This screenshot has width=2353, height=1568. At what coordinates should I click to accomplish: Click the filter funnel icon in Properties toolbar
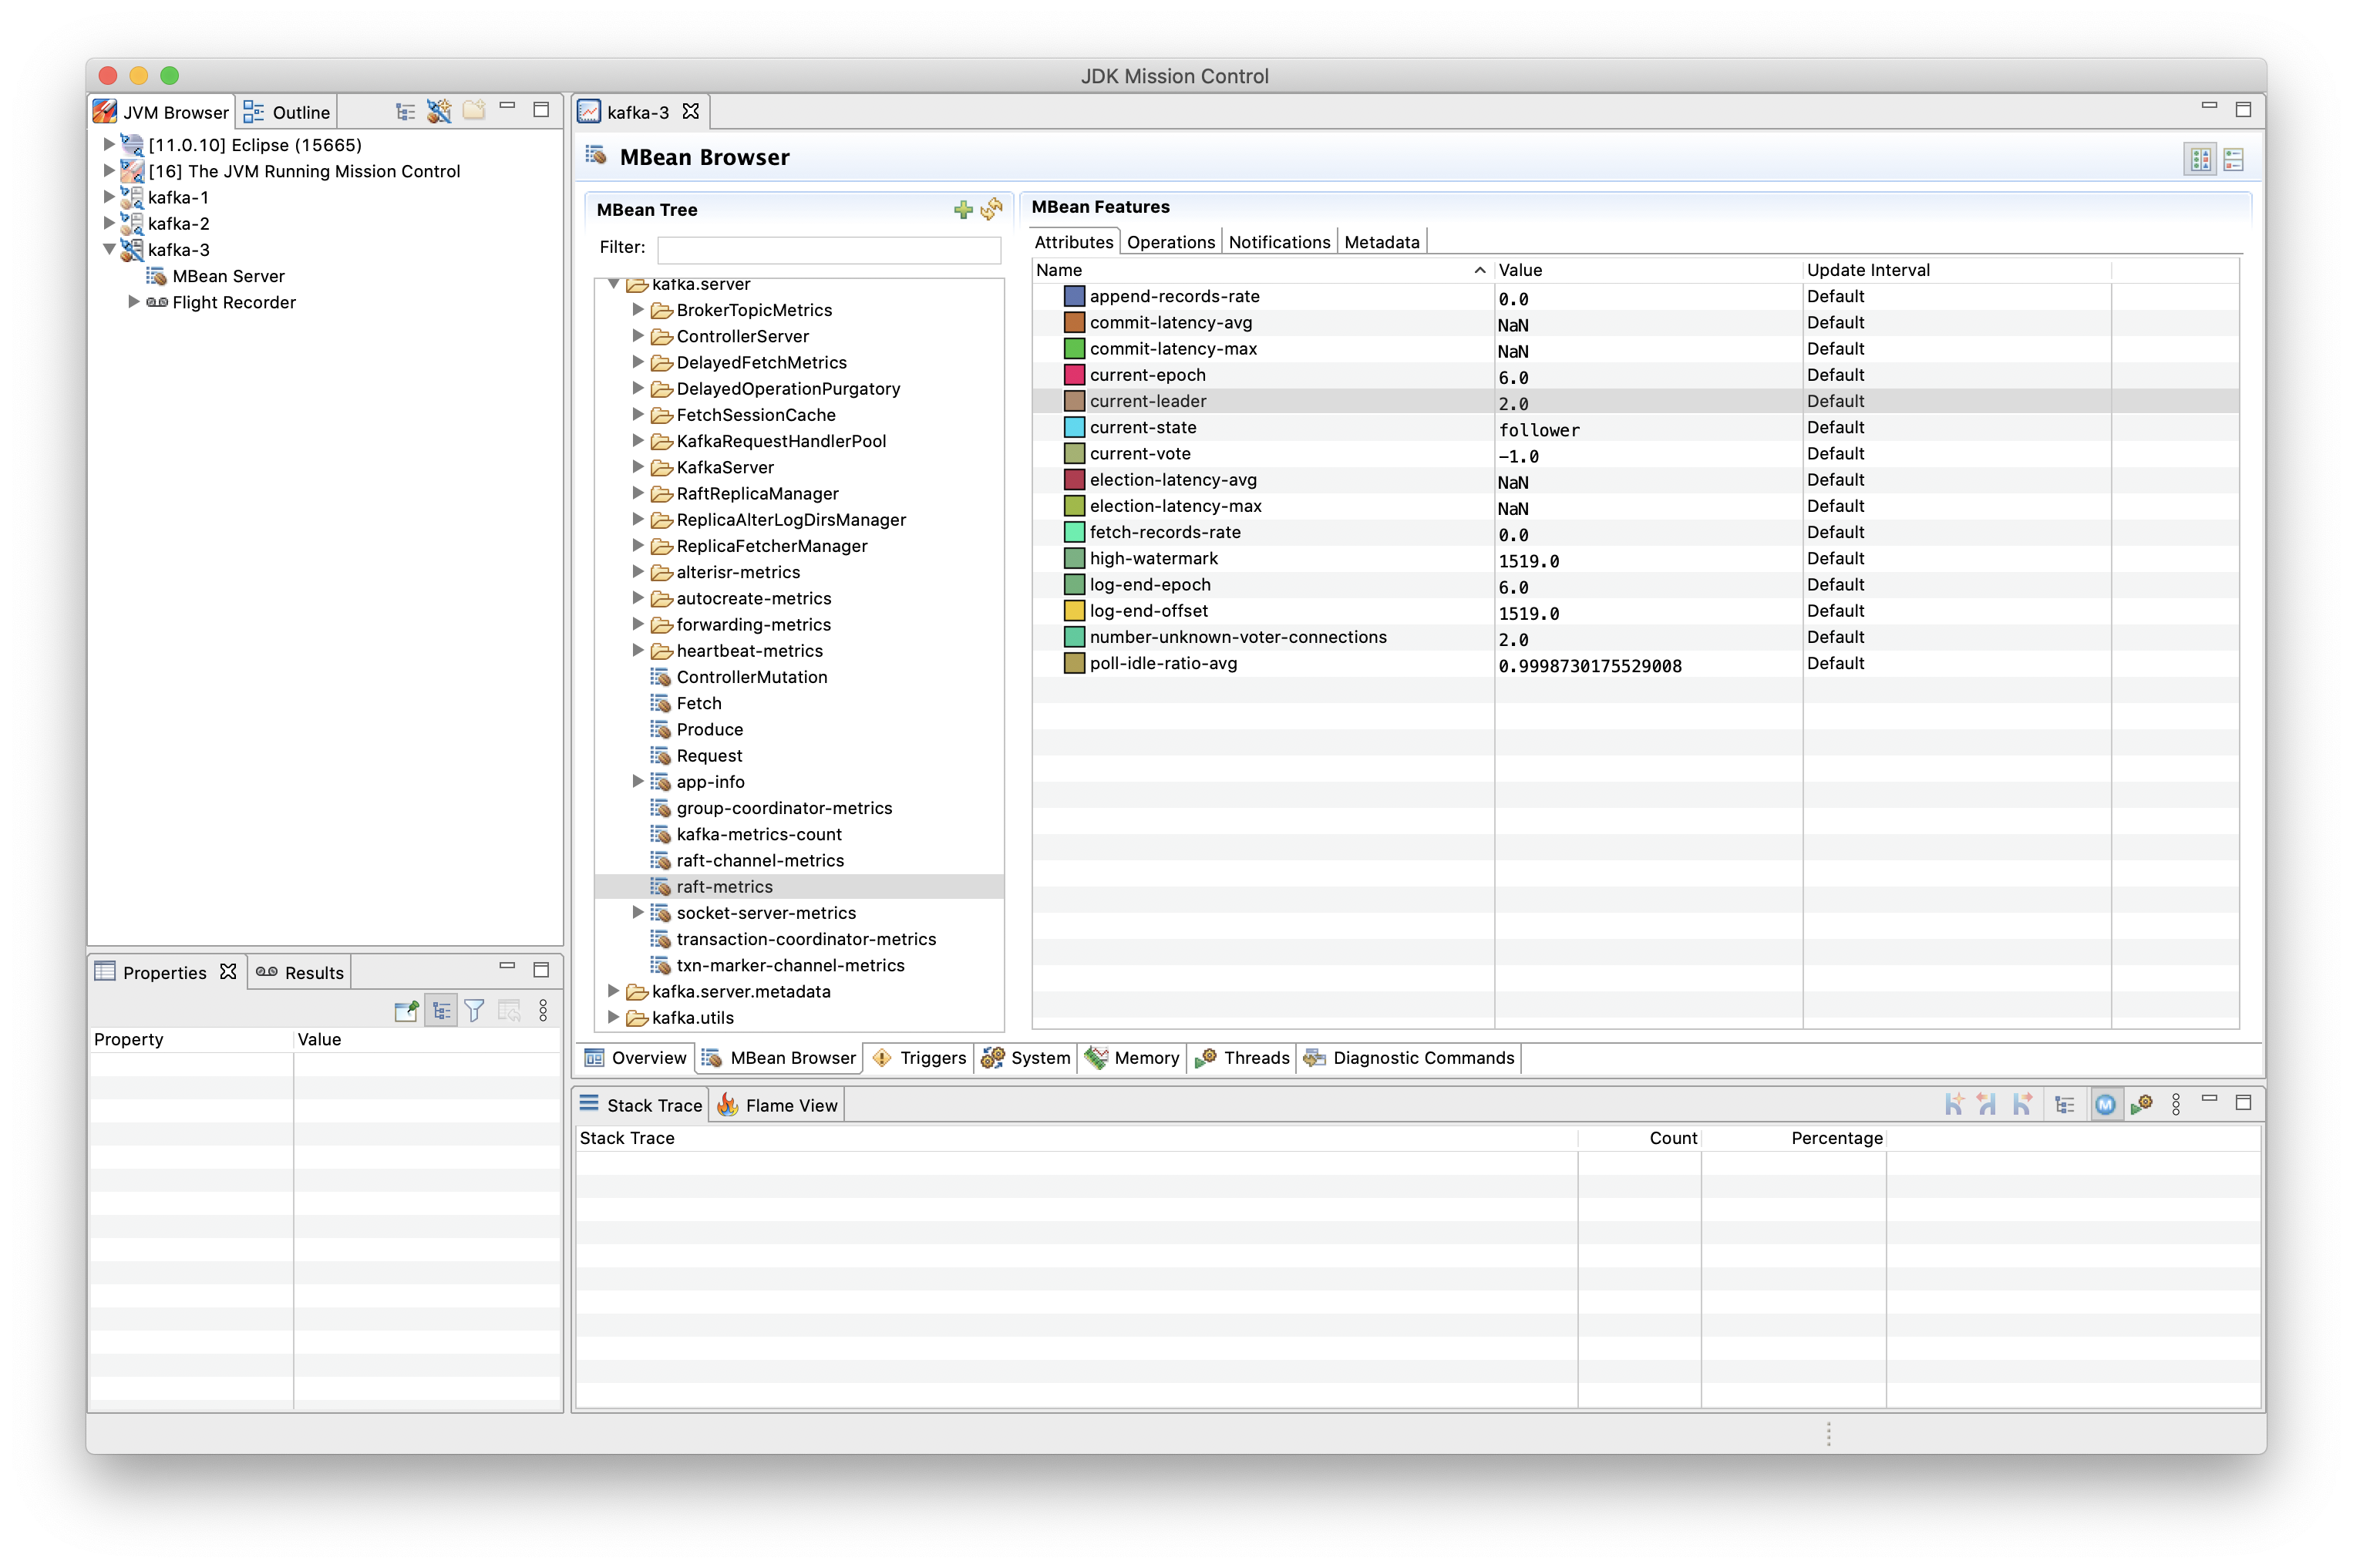coord(475,1011)
